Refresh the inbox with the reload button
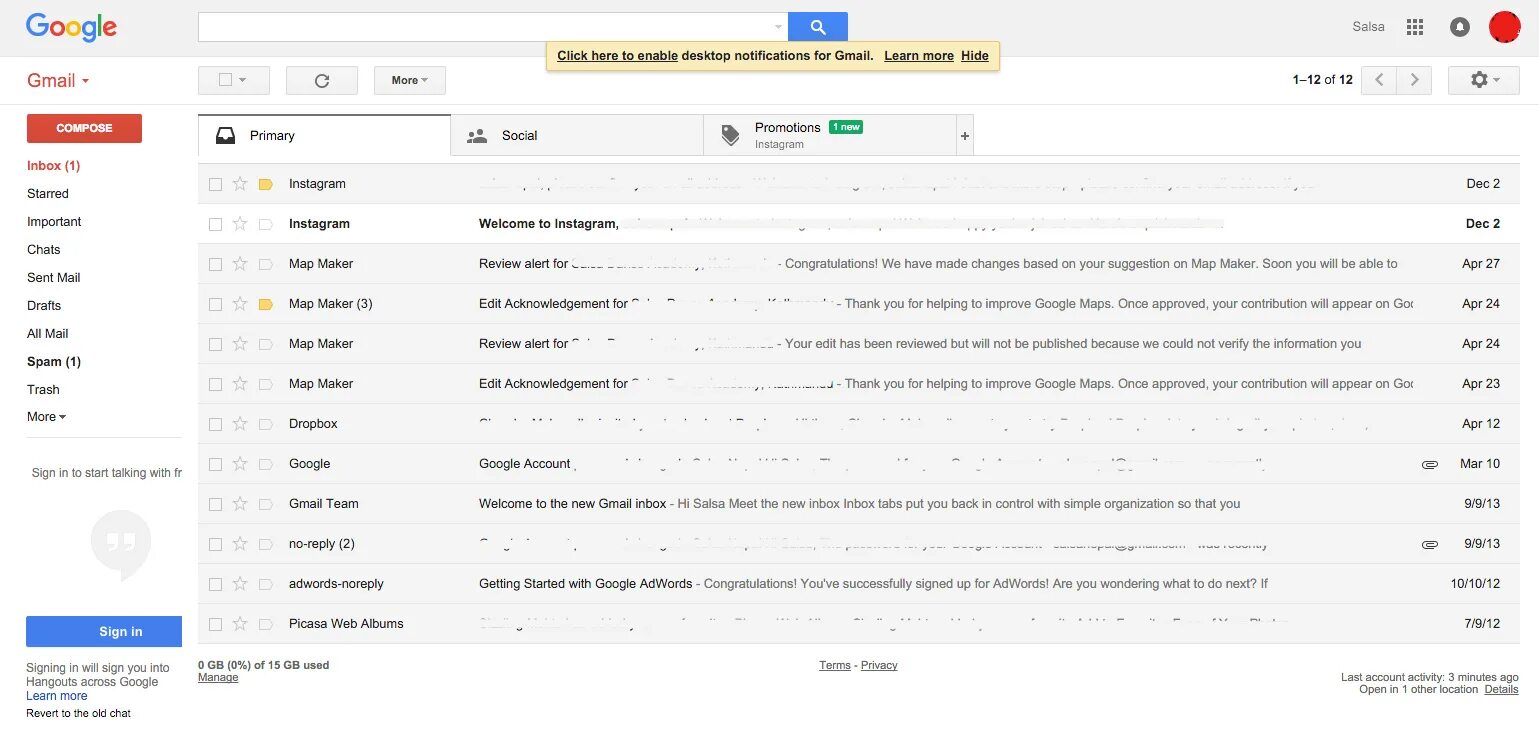Image resolution: width=1539 pixels, height=746 pixels. pos(322,81)
